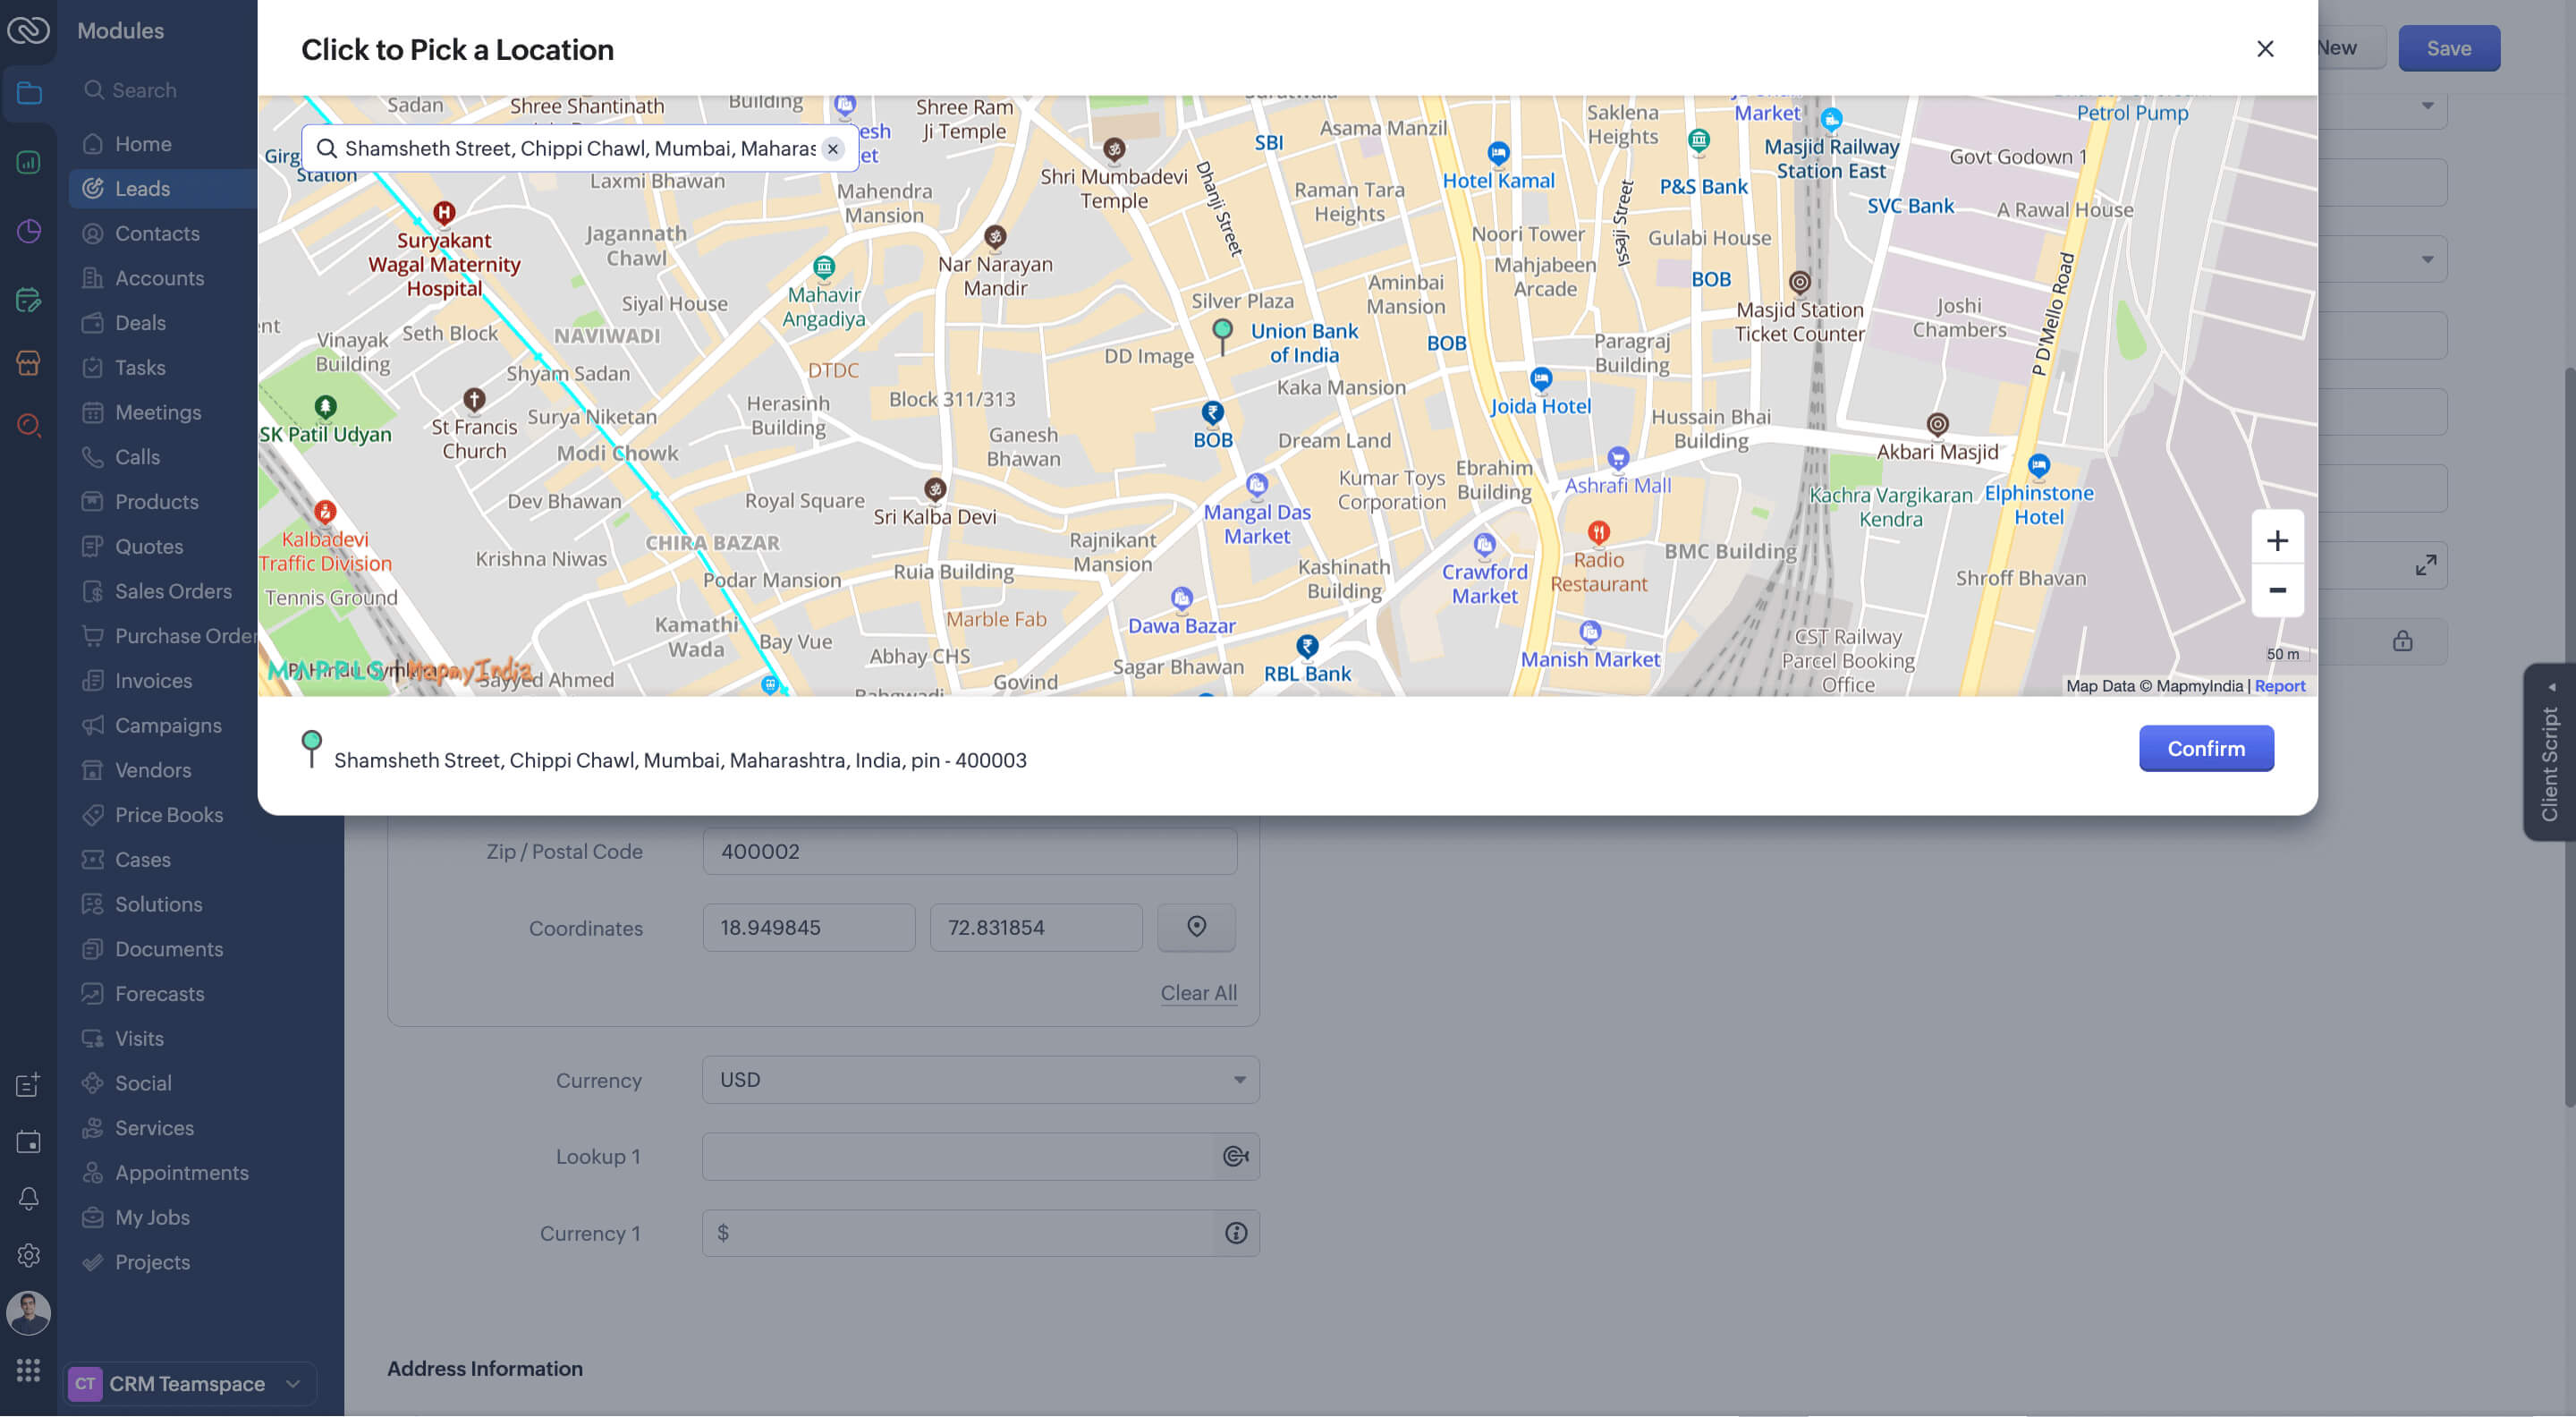Image resolution: width=2576 pixels, height=1417 pixels.
Task: Open the setup gear icon in the left rail
Action: 28,1255
